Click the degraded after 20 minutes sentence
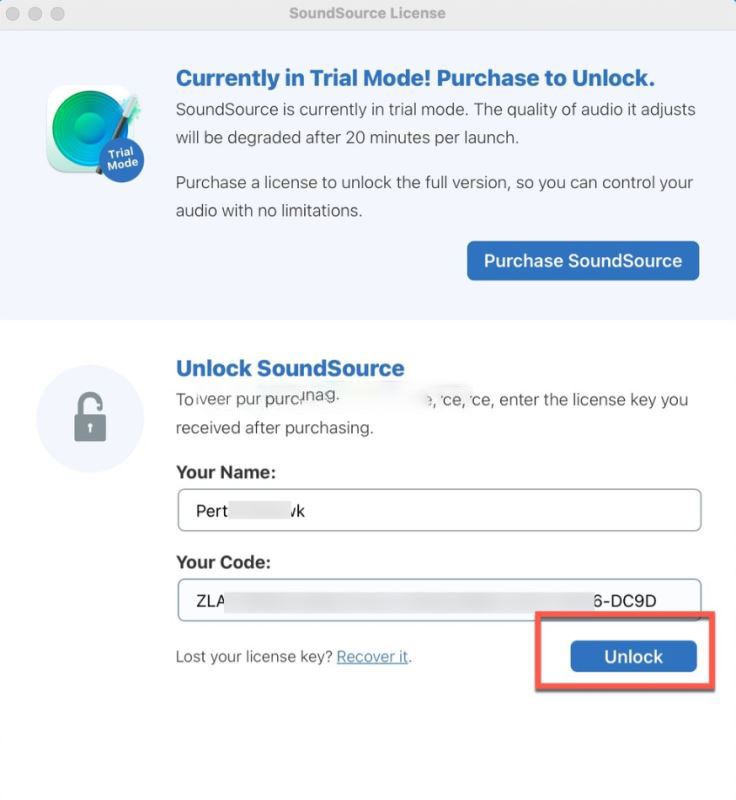This screenshot has width=736, height=800. pyautogui.click(x=347, y=138)
